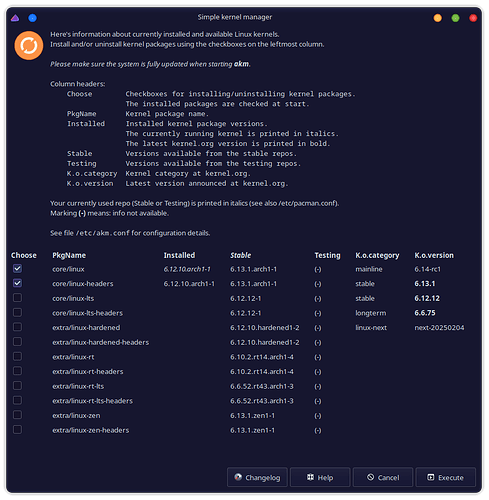Check the extra/linux-hardened checkbox
This screenshot has width=489, height=500.
pos(17,327)
